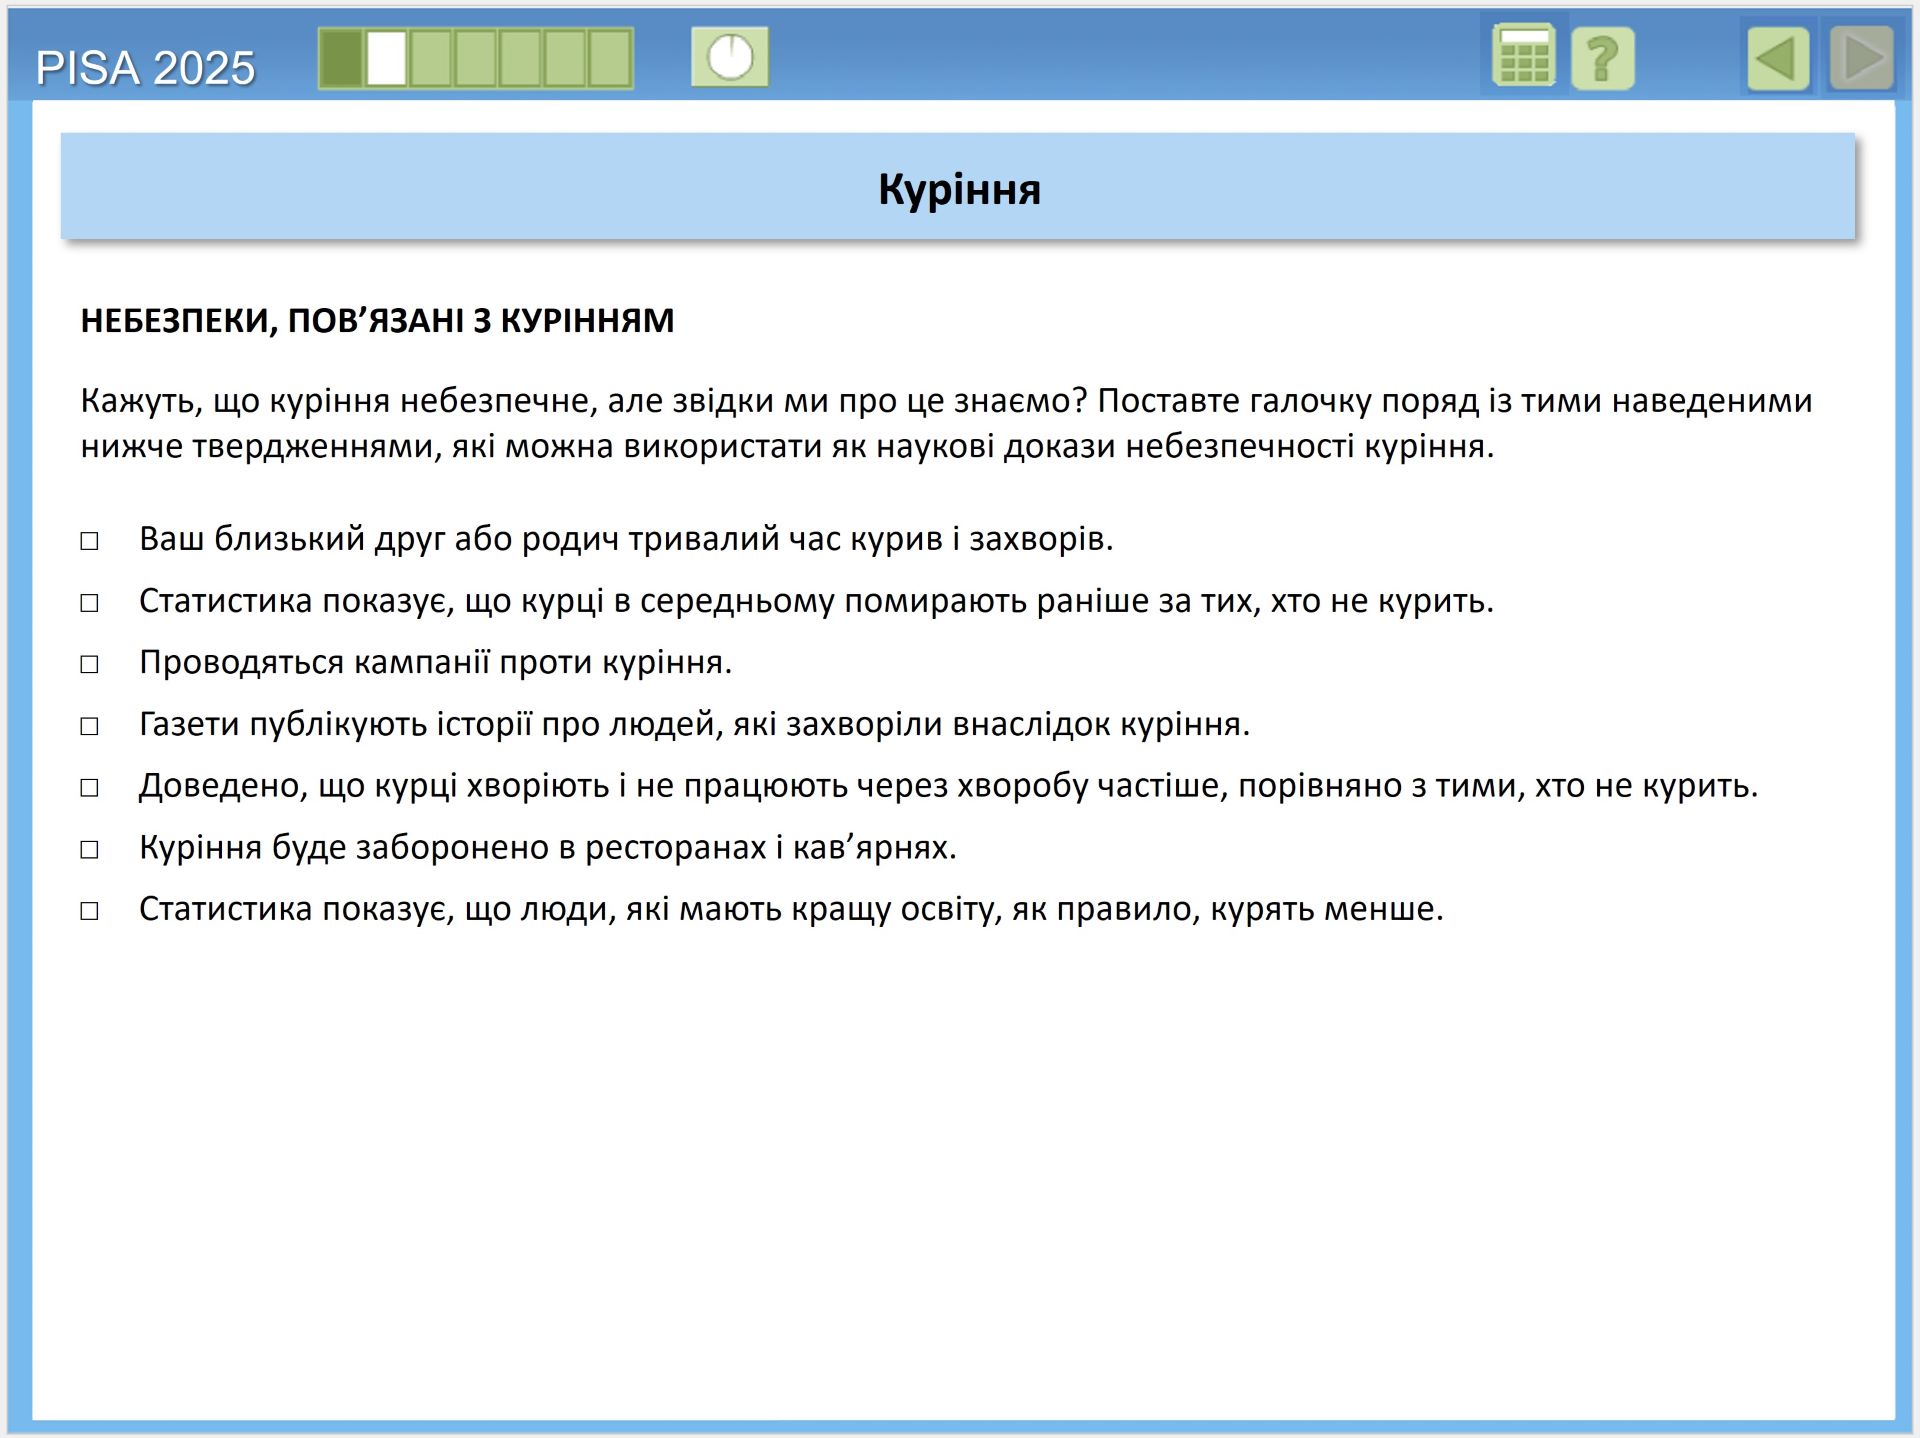1920x1438 pixels.
Task: Select the fourth progress bar square
Action: (x=475, y=59)
